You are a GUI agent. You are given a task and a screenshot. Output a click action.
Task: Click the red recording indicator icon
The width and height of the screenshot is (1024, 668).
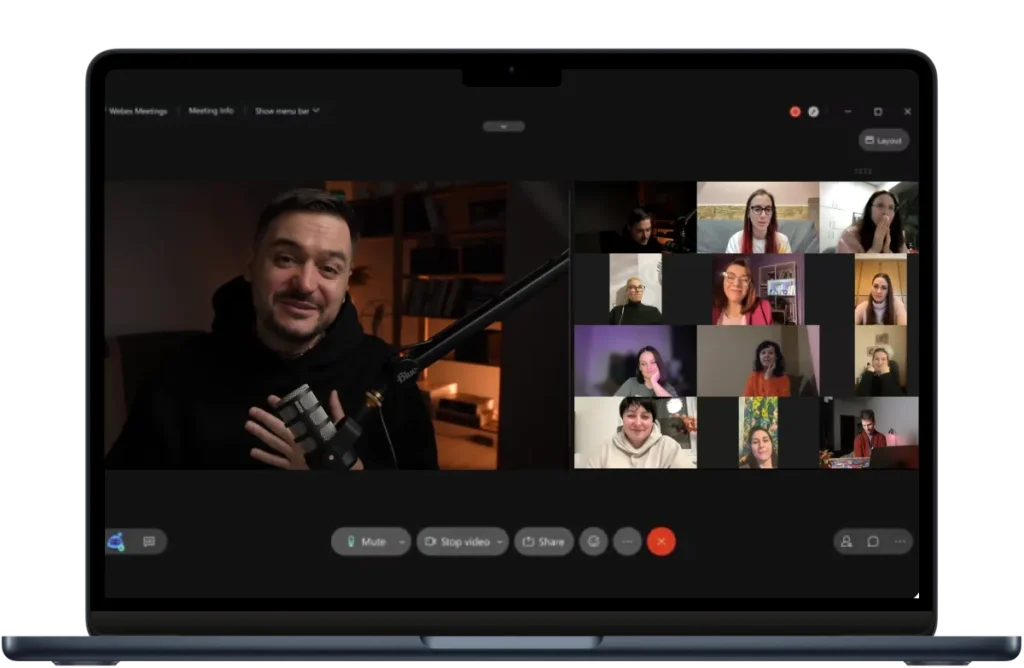[795, 112]
